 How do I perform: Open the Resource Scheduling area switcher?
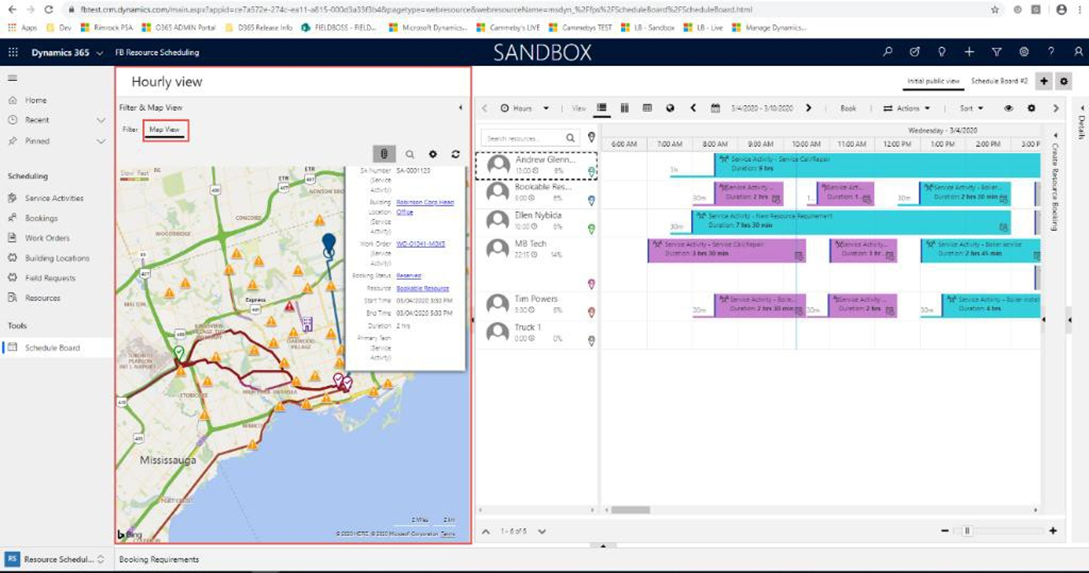(x=56, y=559)
